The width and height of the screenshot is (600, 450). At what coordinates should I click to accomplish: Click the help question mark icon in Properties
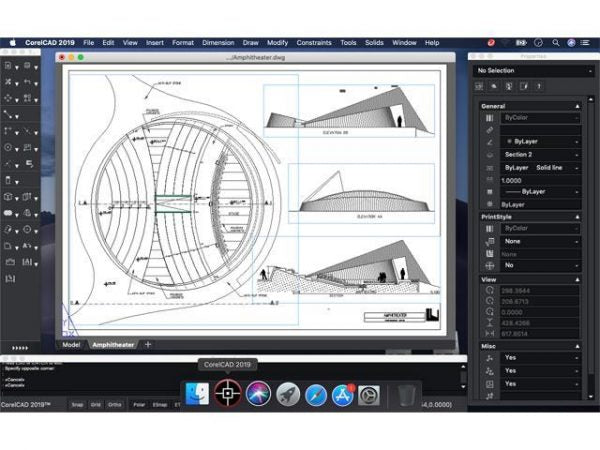click(539, 86)
